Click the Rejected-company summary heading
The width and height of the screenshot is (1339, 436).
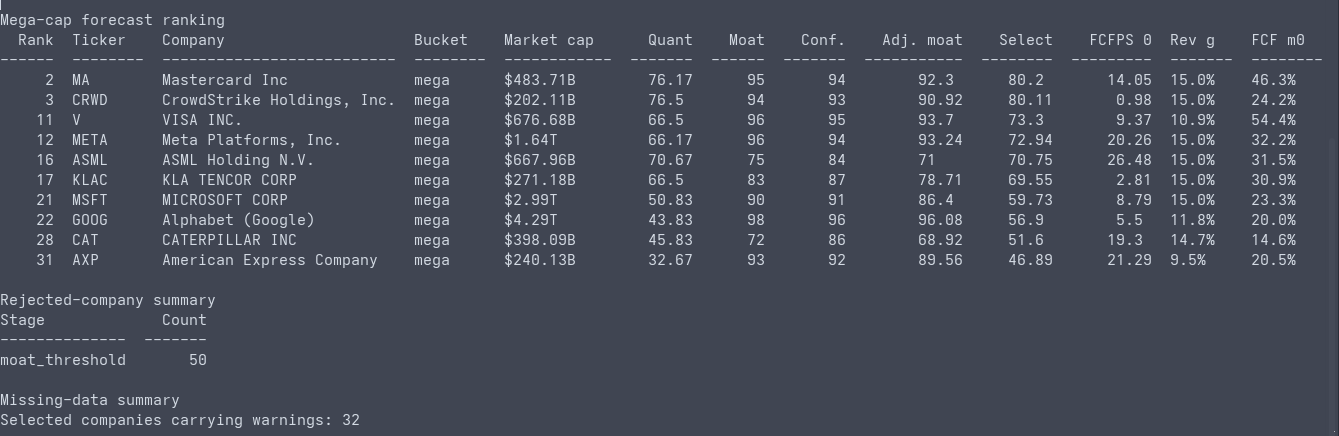pos(108,300)
